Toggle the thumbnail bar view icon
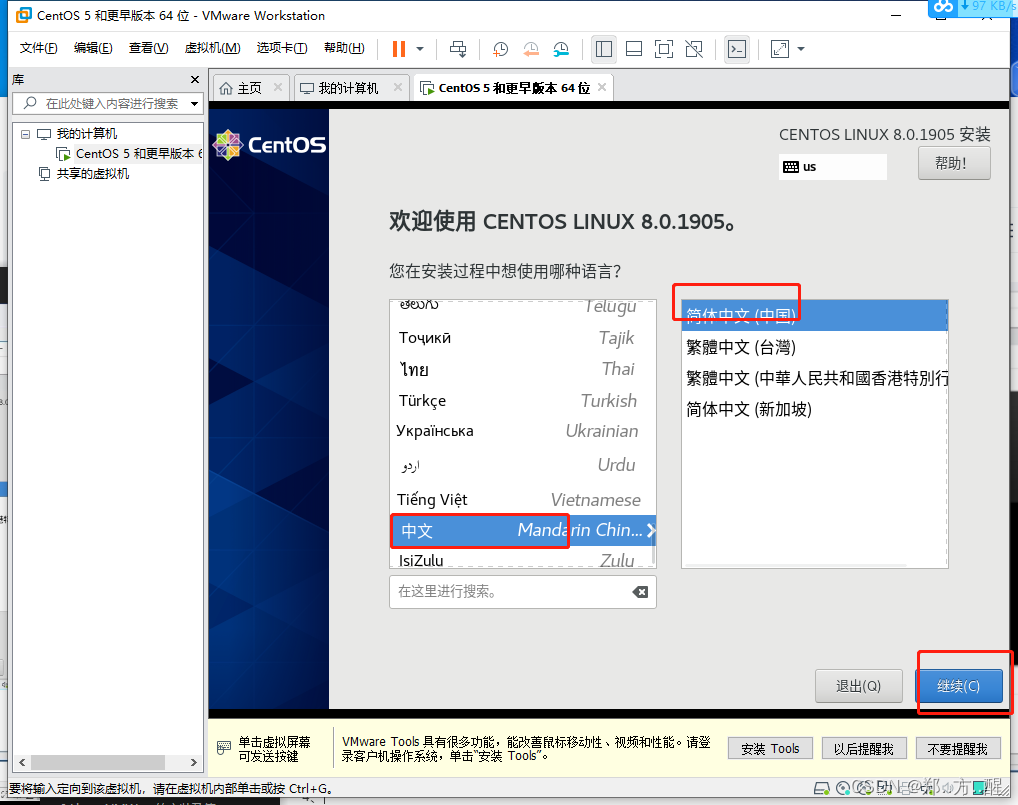The image size is (1018, 805). click(634, 49)
